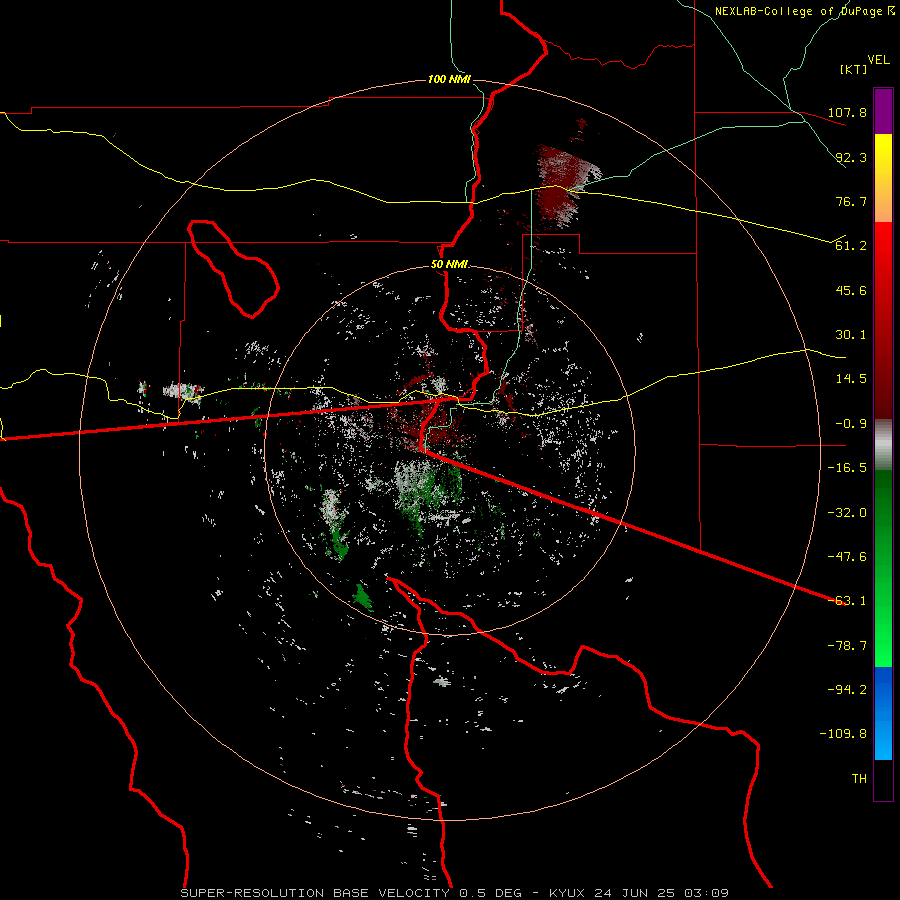Click the purple segment of the color bar

(x=883, y=111)
